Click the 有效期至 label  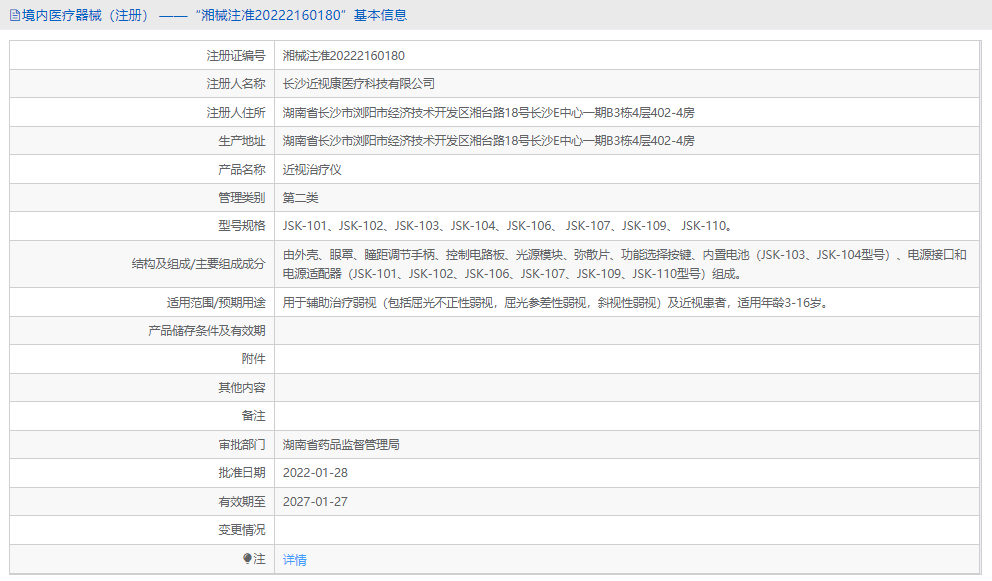pos(242,502)
